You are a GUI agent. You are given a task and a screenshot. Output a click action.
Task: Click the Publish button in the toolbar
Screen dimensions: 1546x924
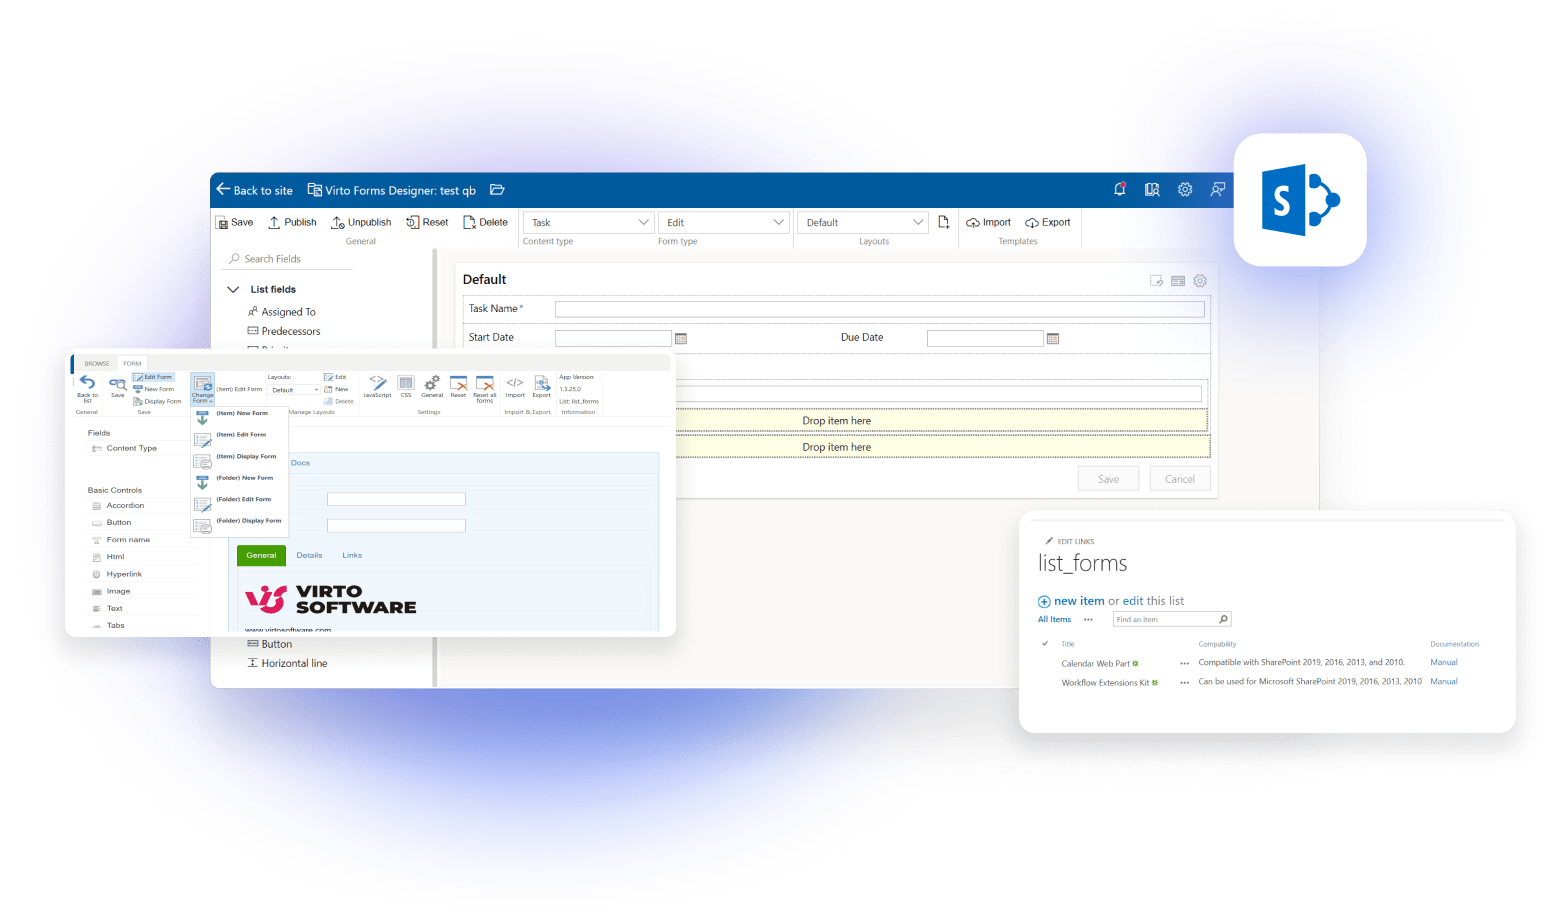pos(291,222)
